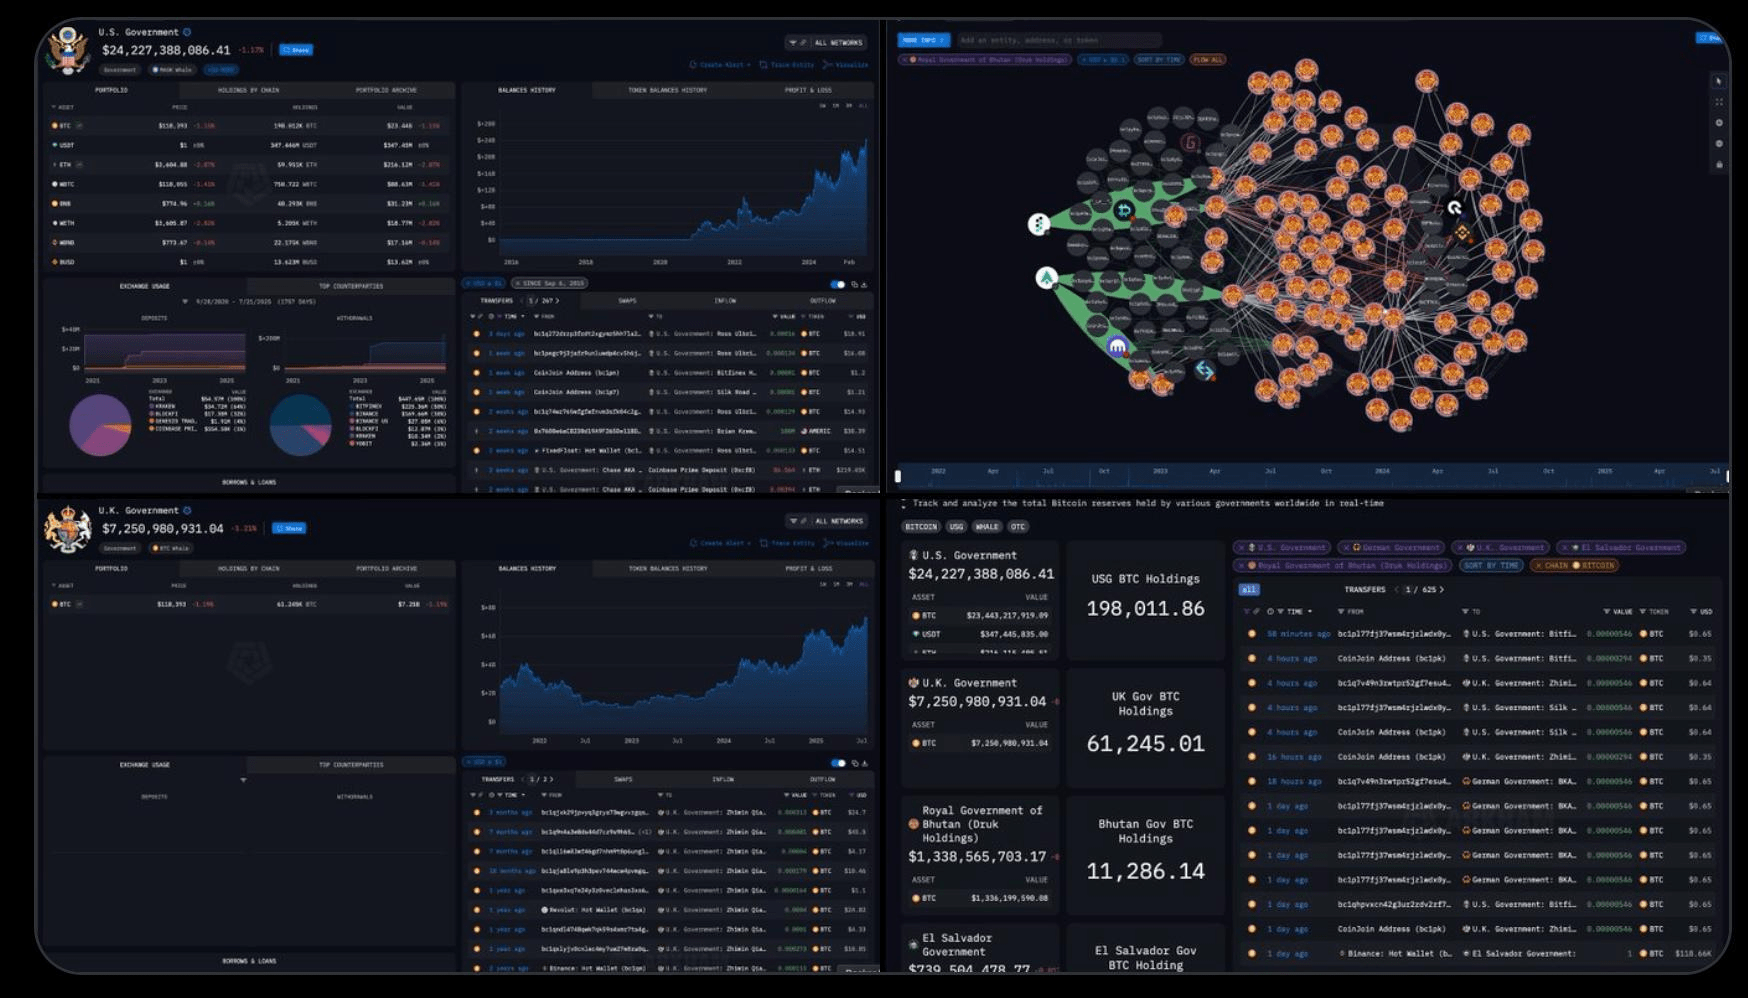Viewport: 1748px width, 998px height.
Task: Select the dark node with blue D logo
Action: click(1124, 210)
